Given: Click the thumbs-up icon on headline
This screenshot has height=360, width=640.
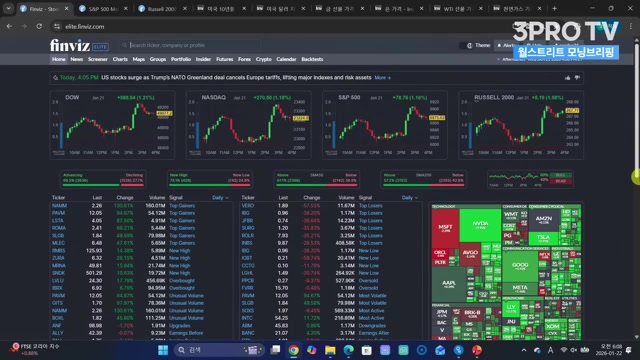Looking at the screenshot, I should (567, 78).
